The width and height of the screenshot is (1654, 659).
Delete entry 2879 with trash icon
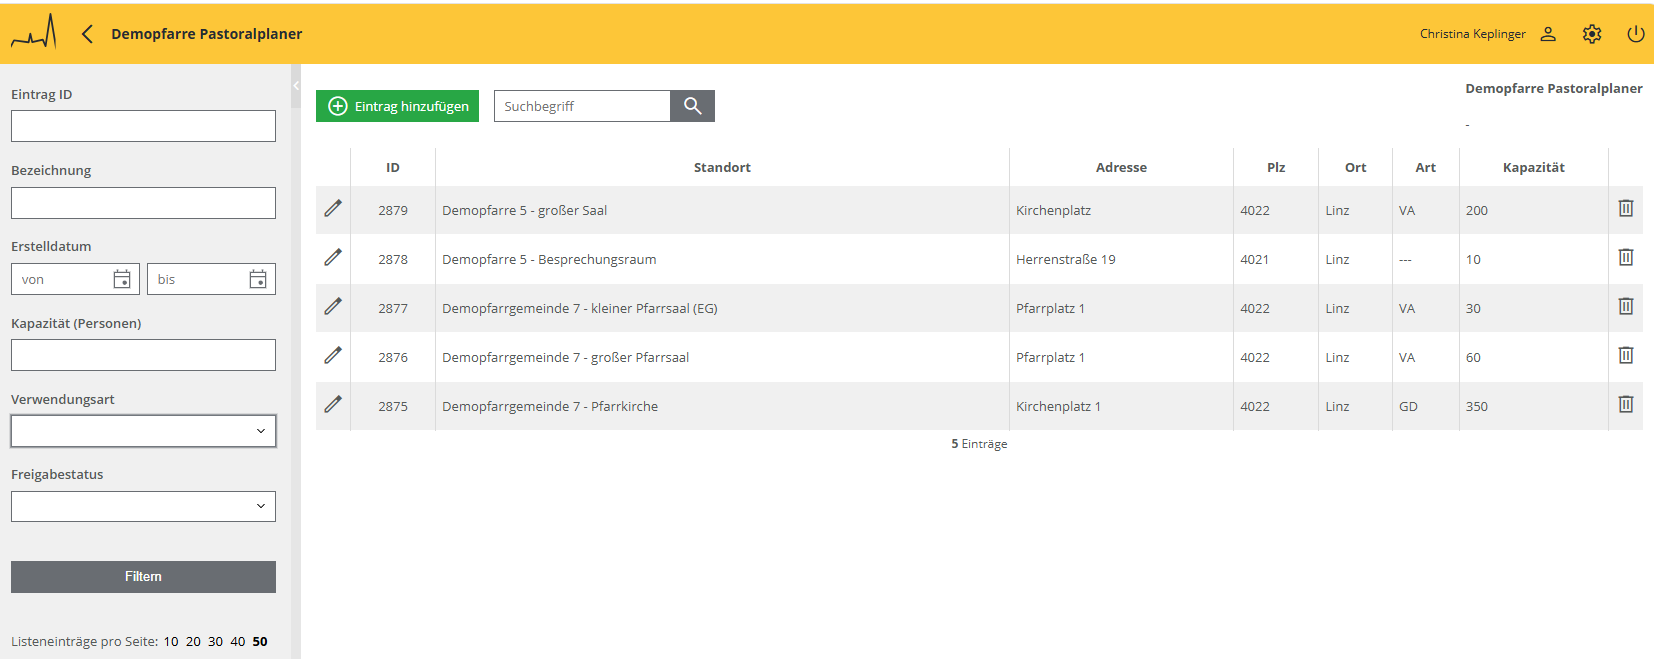pos(1626,208)
